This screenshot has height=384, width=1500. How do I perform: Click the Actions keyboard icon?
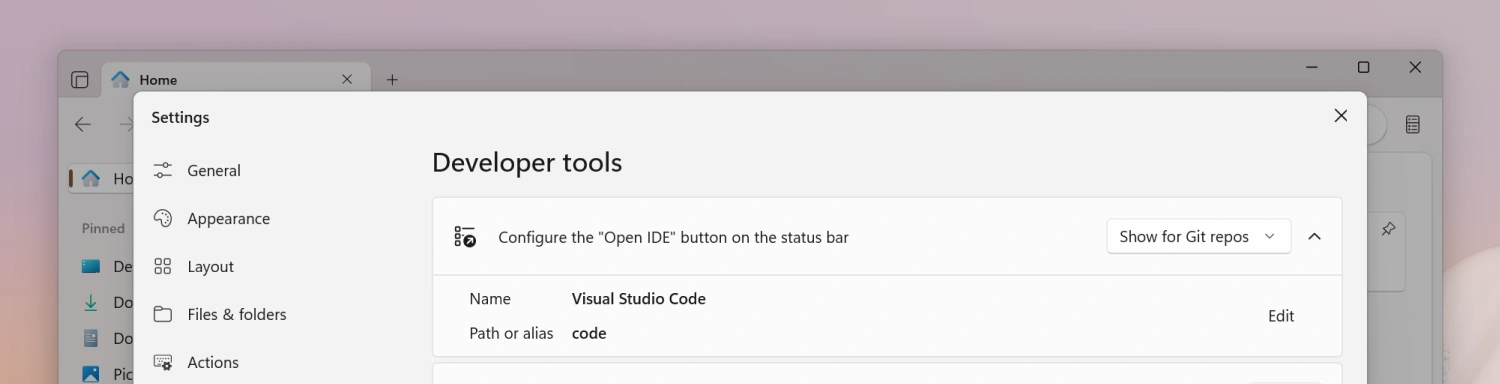(x=163, y=362)
